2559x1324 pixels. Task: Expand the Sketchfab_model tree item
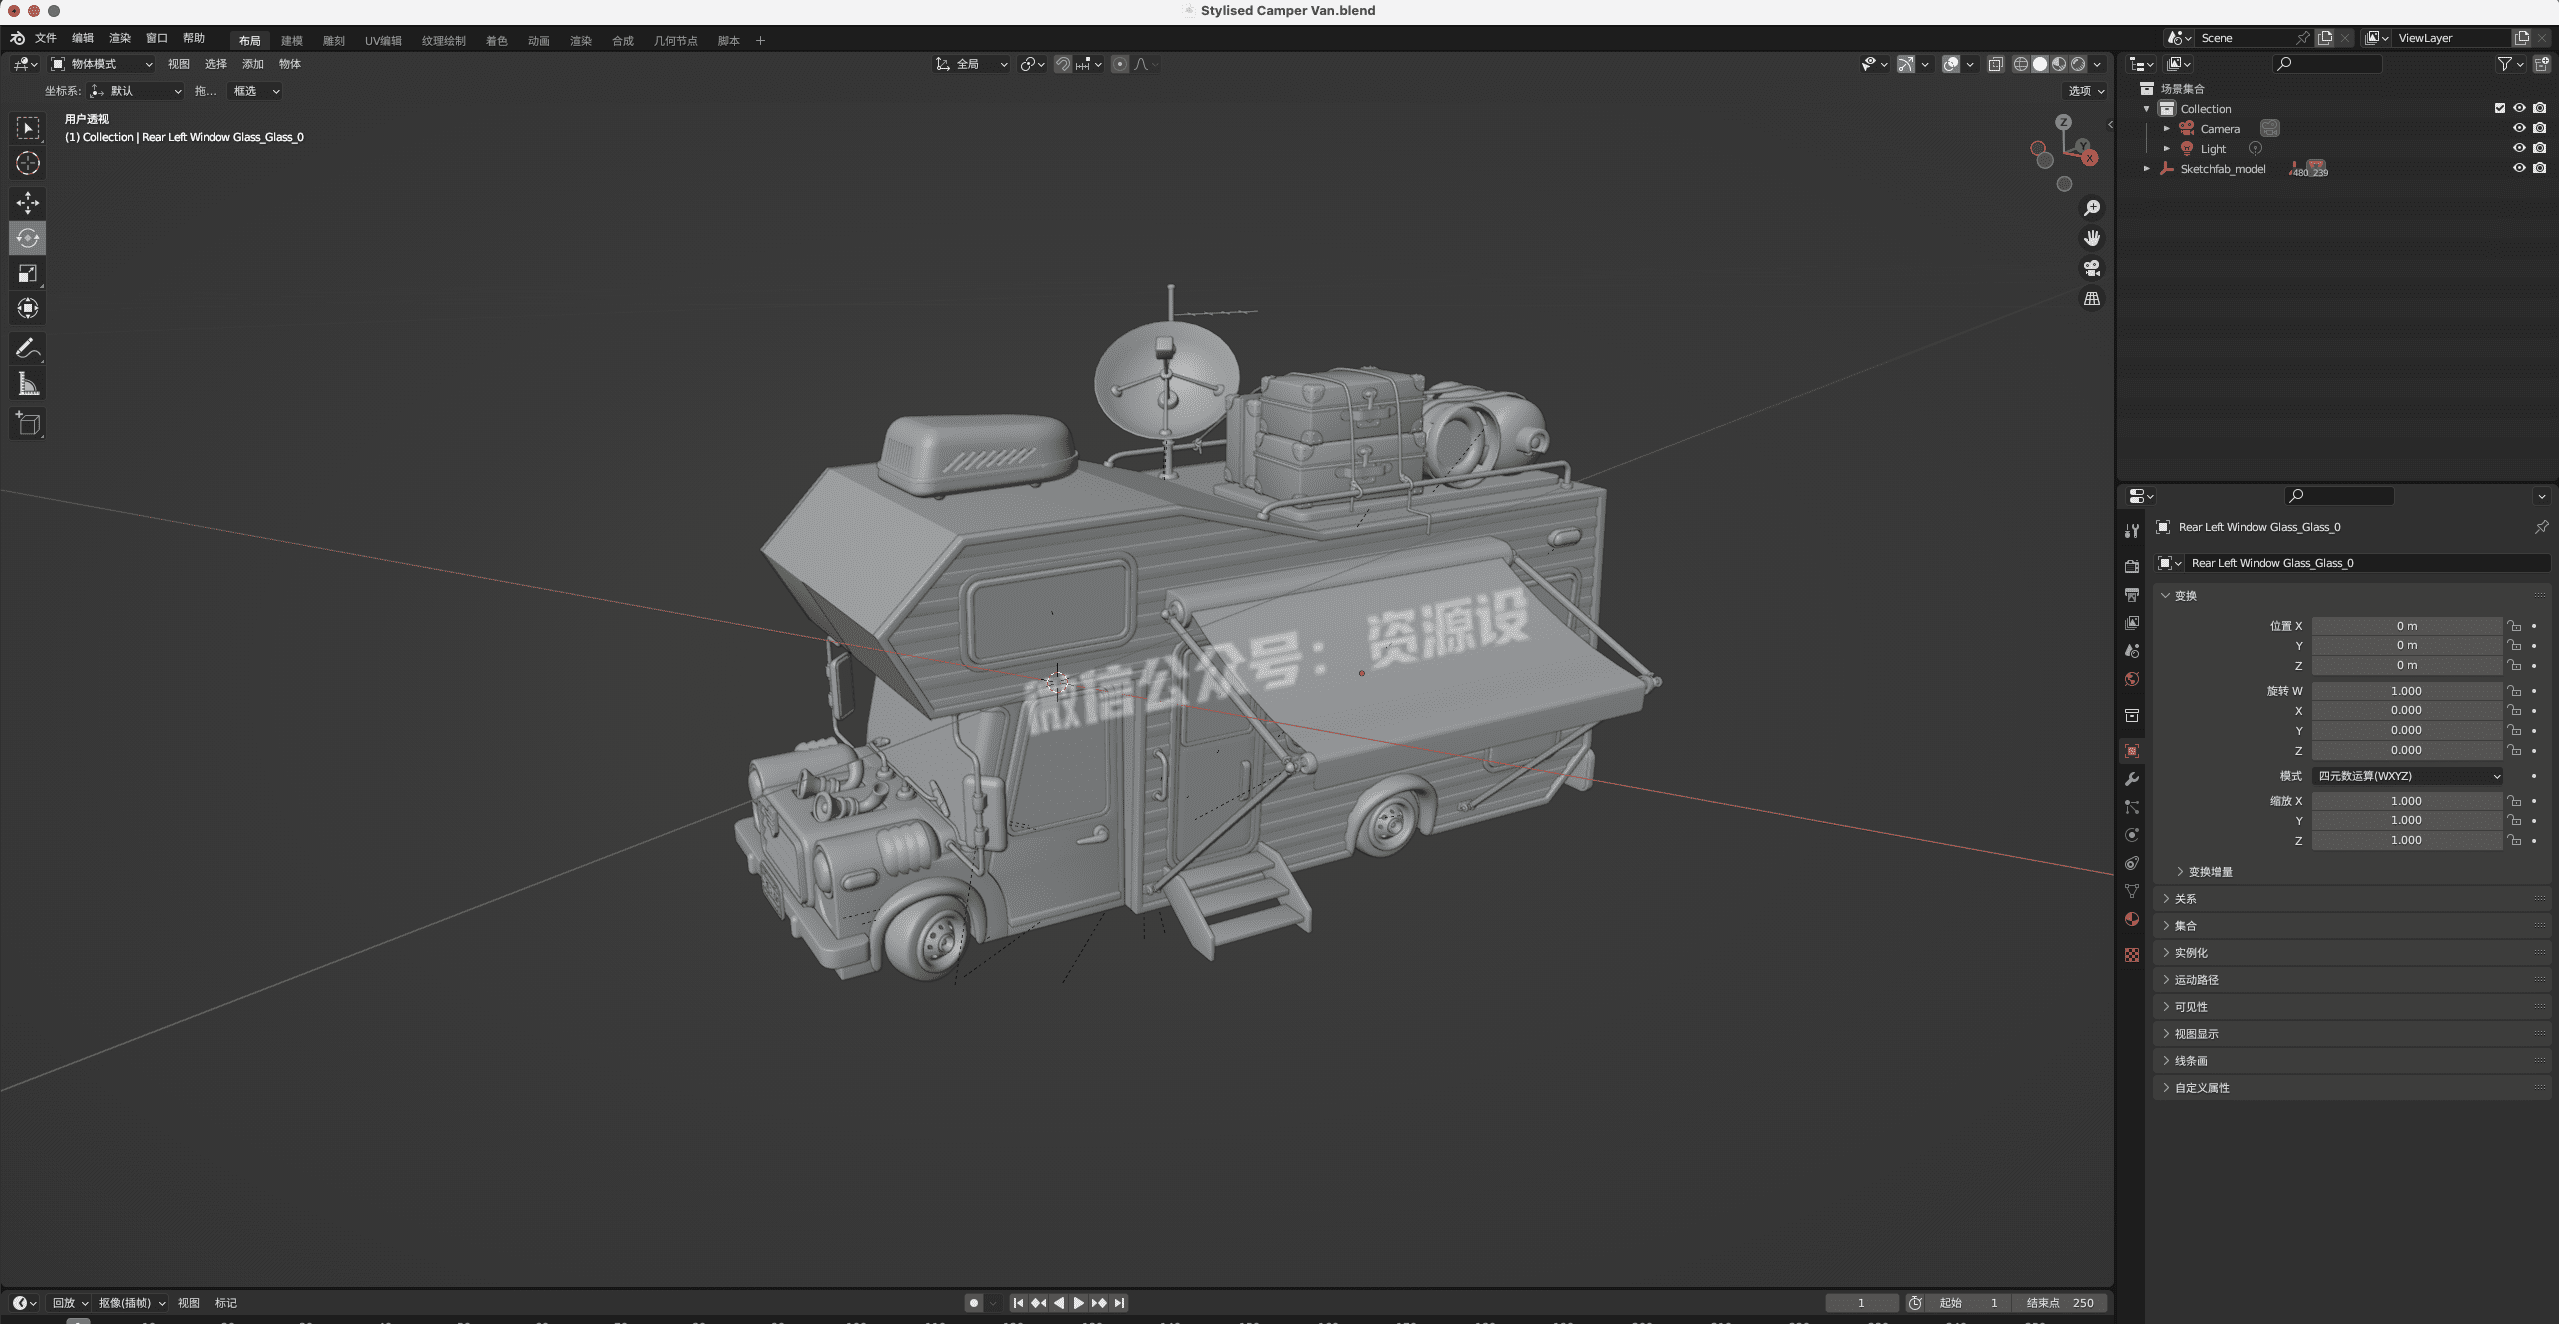point(2146,169)
